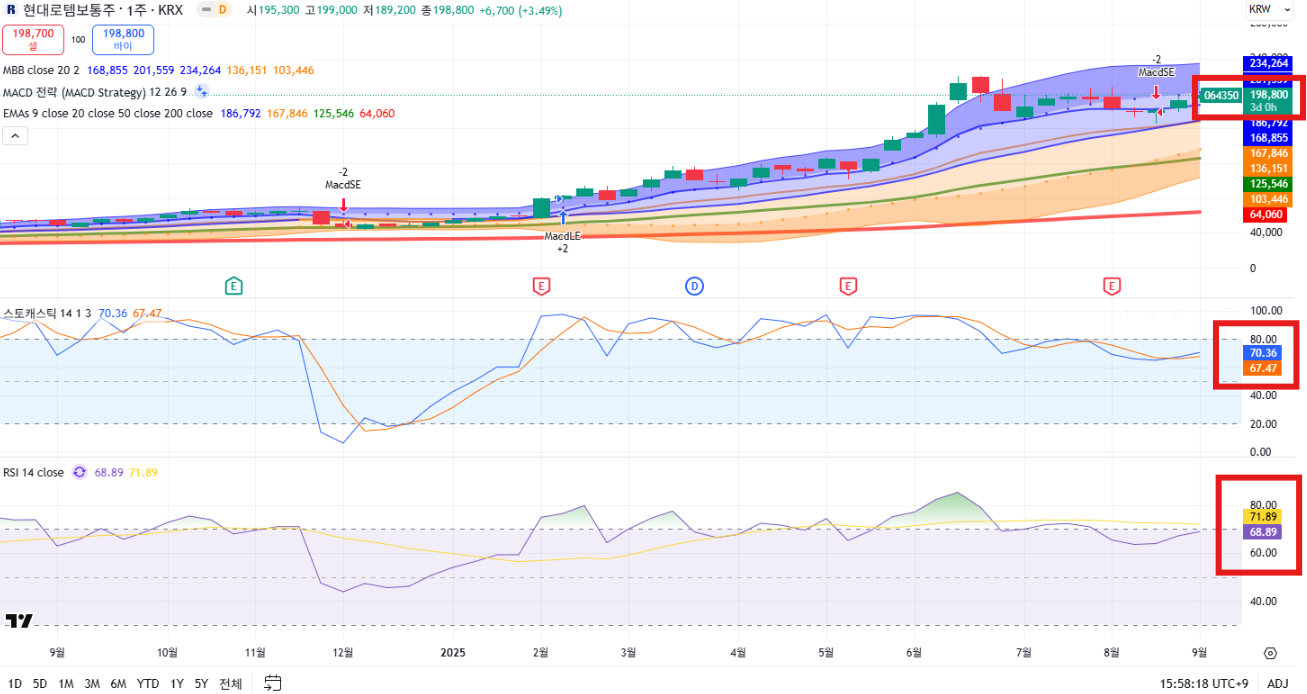Screen dimensions: 1307x694
Task: Open the red E earnings marker above 2월
Action: (x=541, y=286)
